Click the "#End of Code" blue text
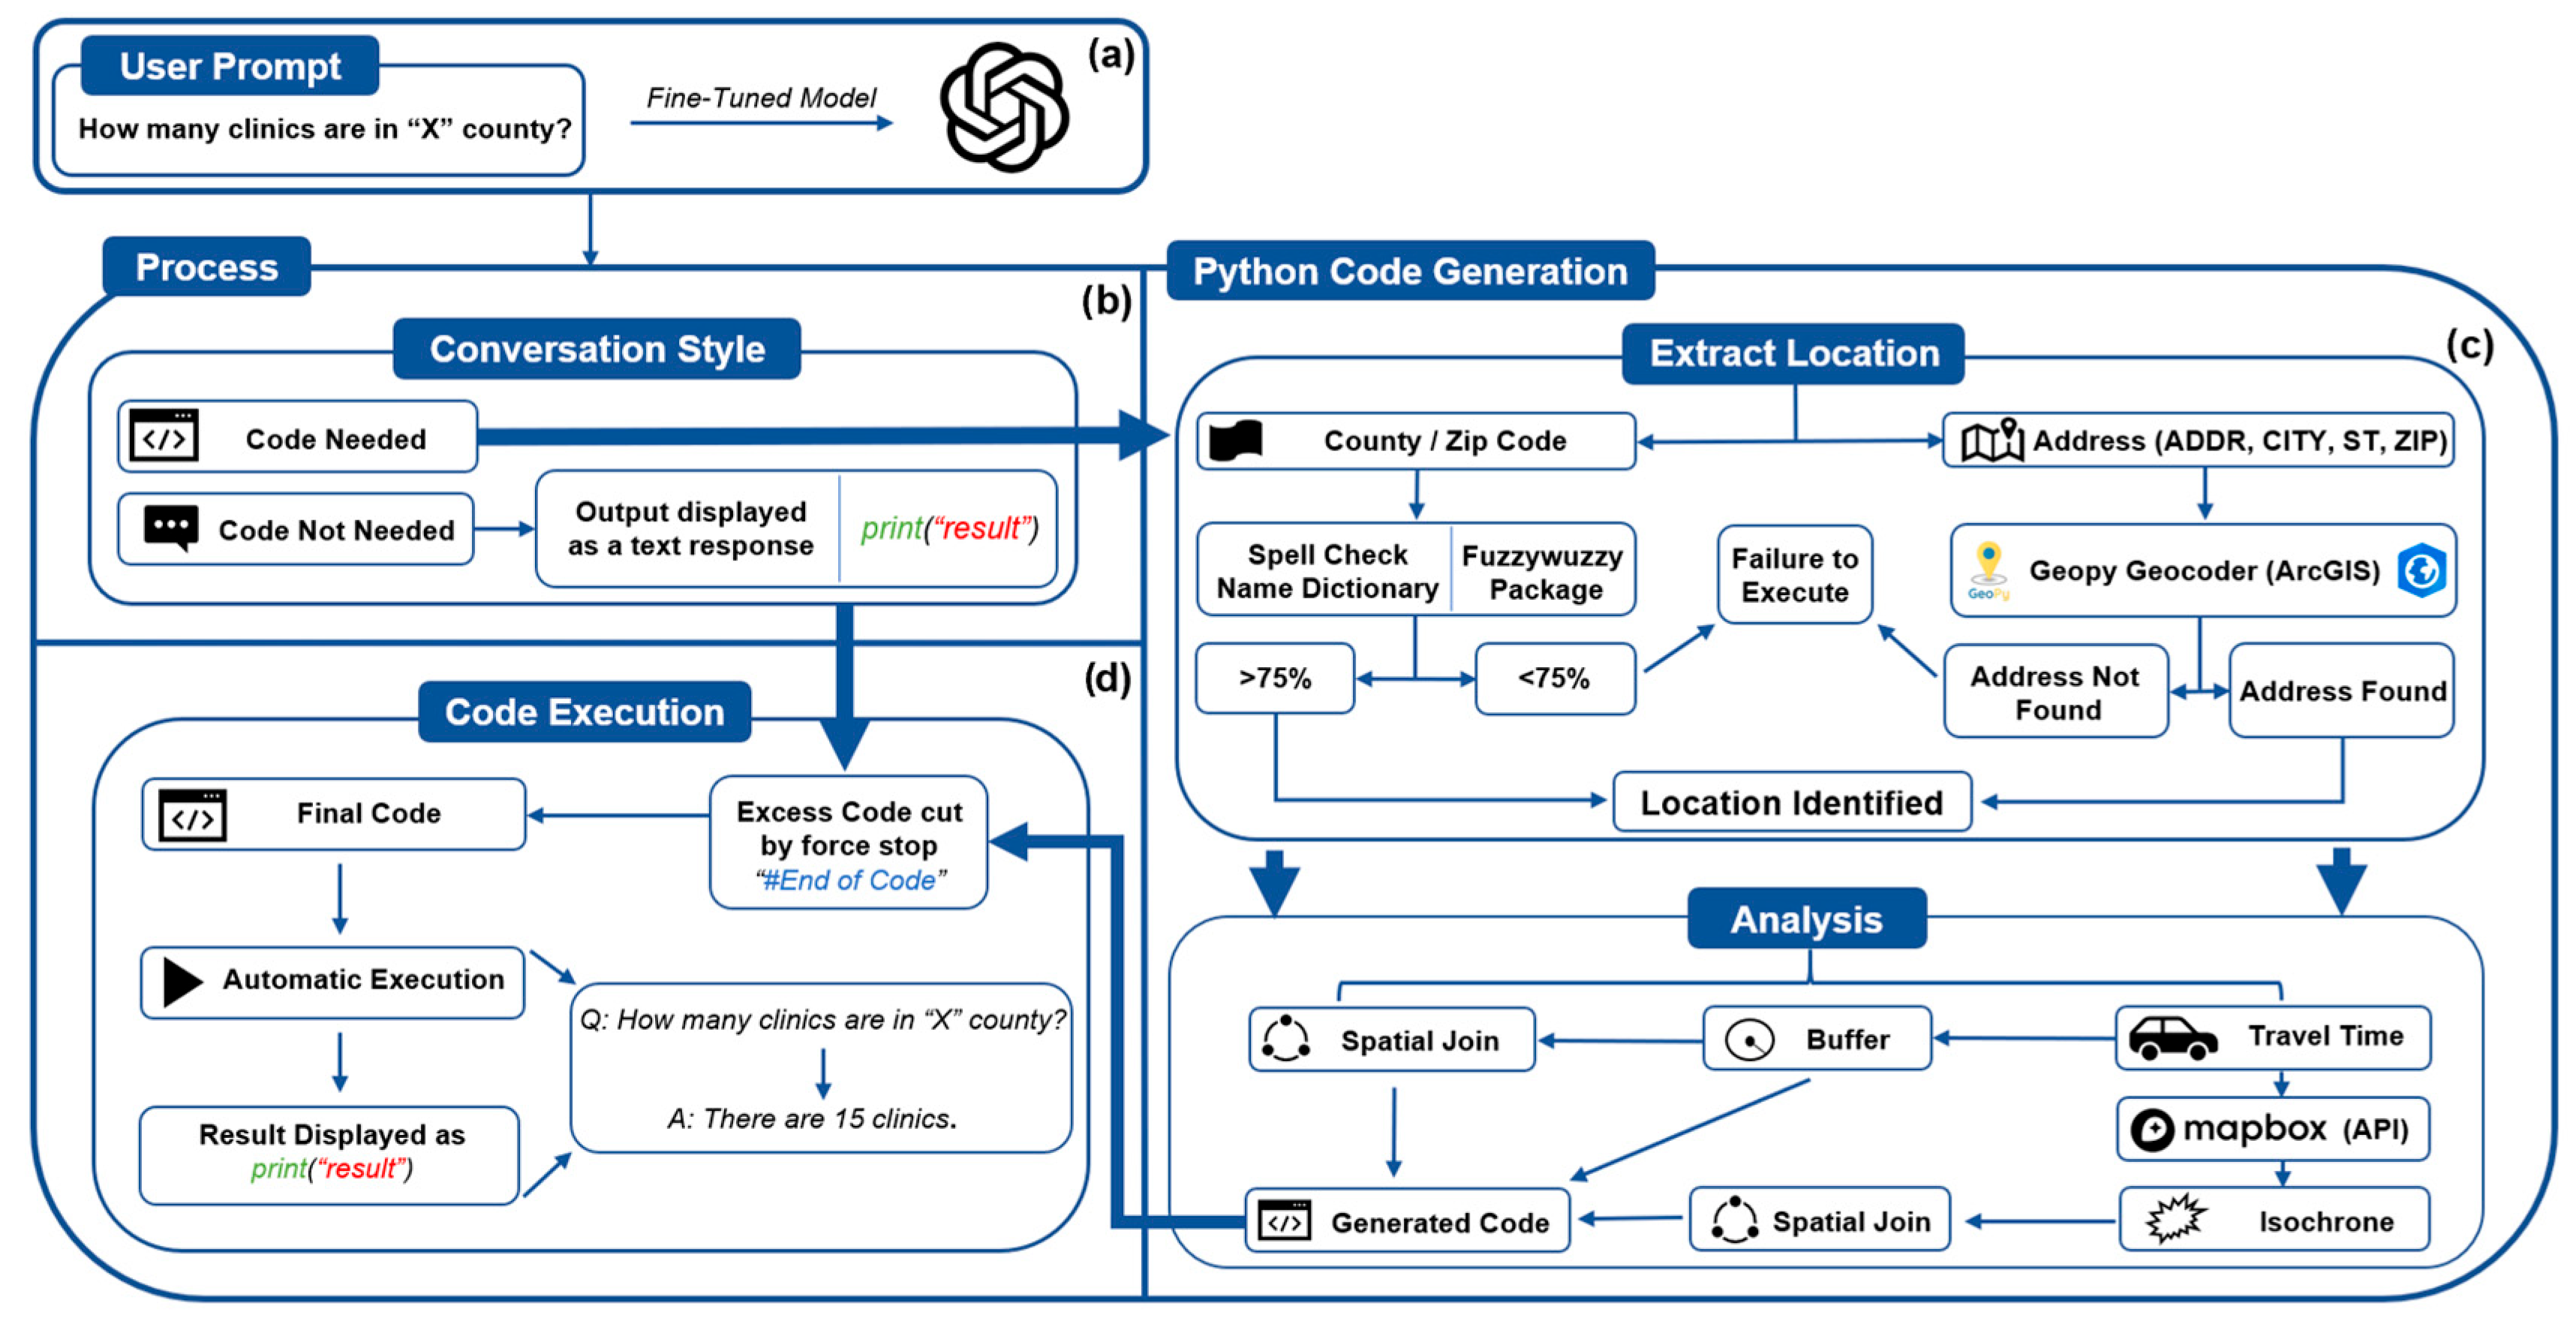The image size is (2576, 1327). pos(849,880)
